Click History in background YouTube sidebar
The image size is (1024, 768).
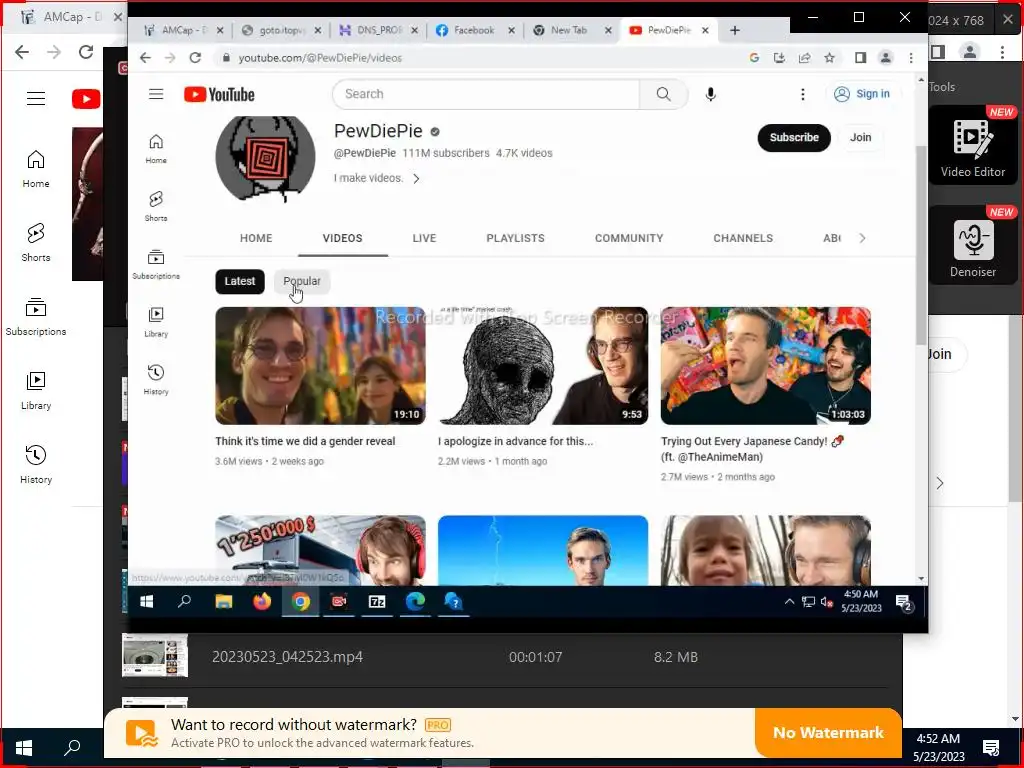point(36,464)
